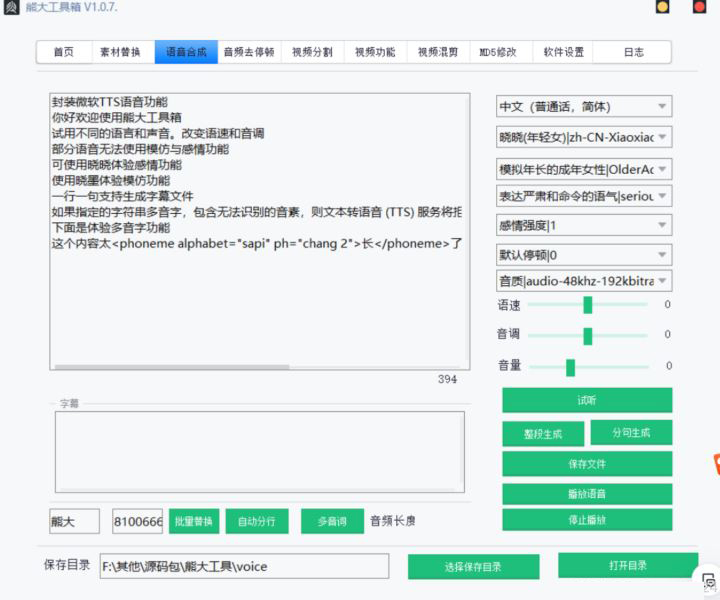Click the 打开目录 button

[x=628, y=565]
